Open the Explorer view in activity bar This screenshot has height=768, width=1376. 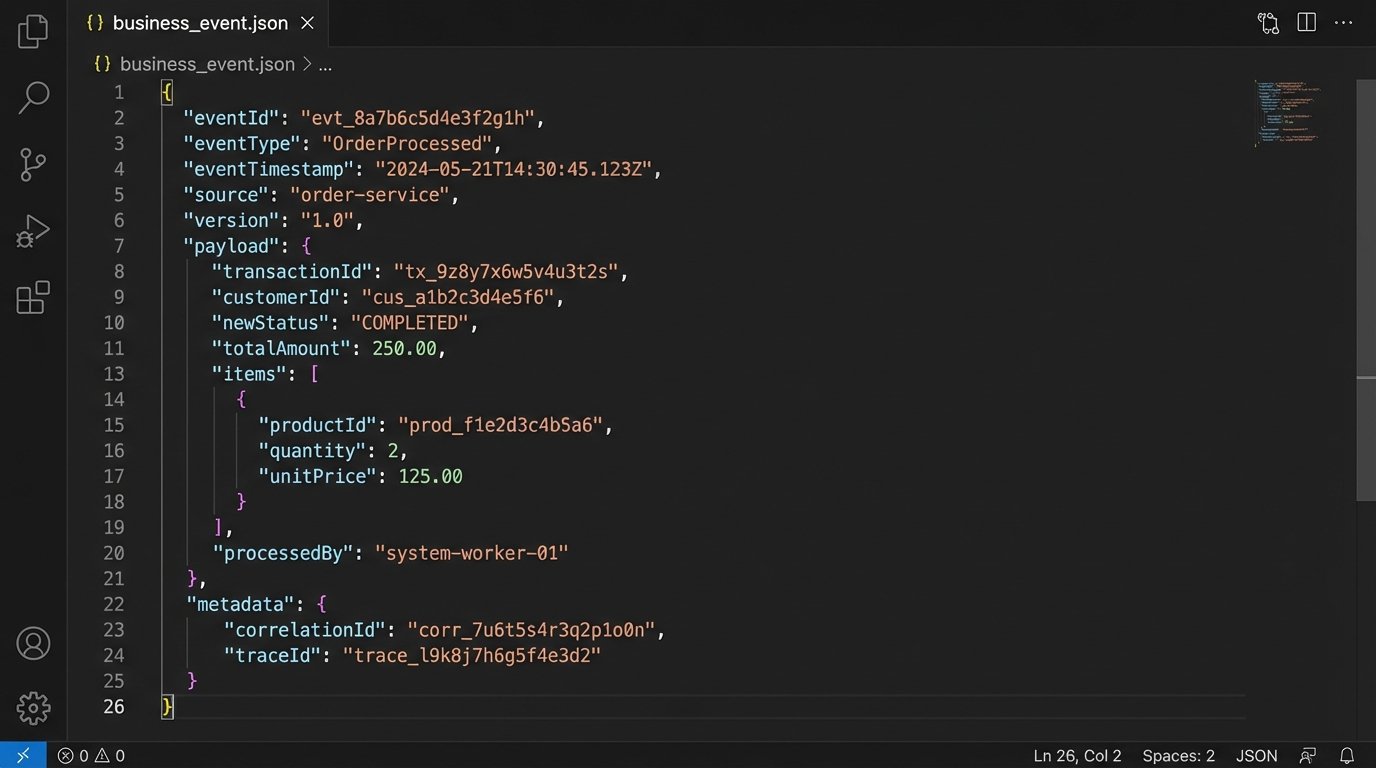(x=33, y=31)
